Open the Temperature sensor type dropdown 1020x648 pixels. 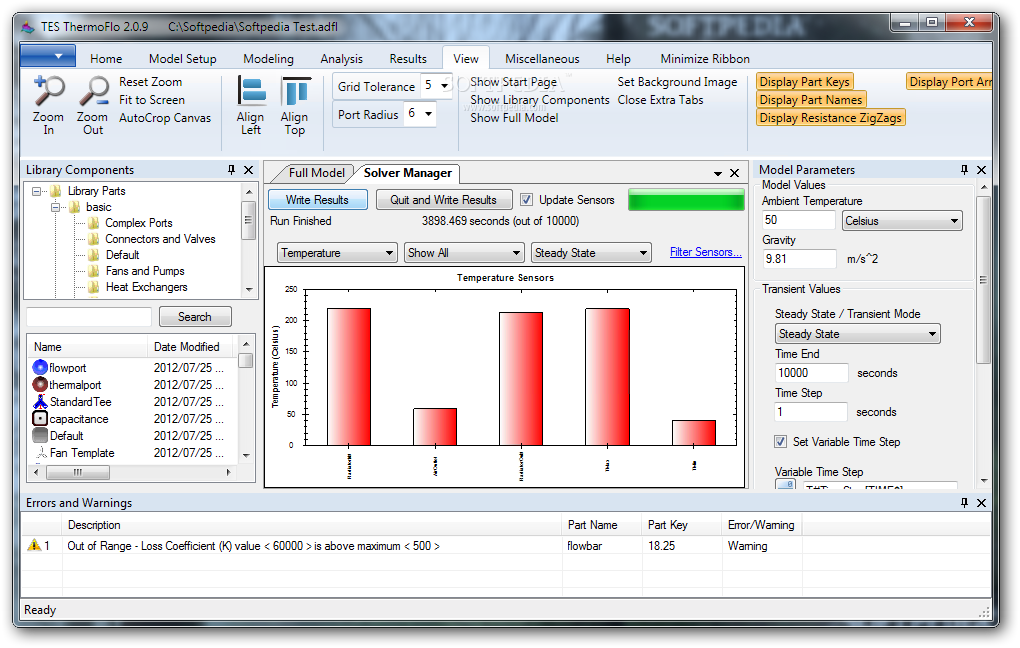pos(336,252)
